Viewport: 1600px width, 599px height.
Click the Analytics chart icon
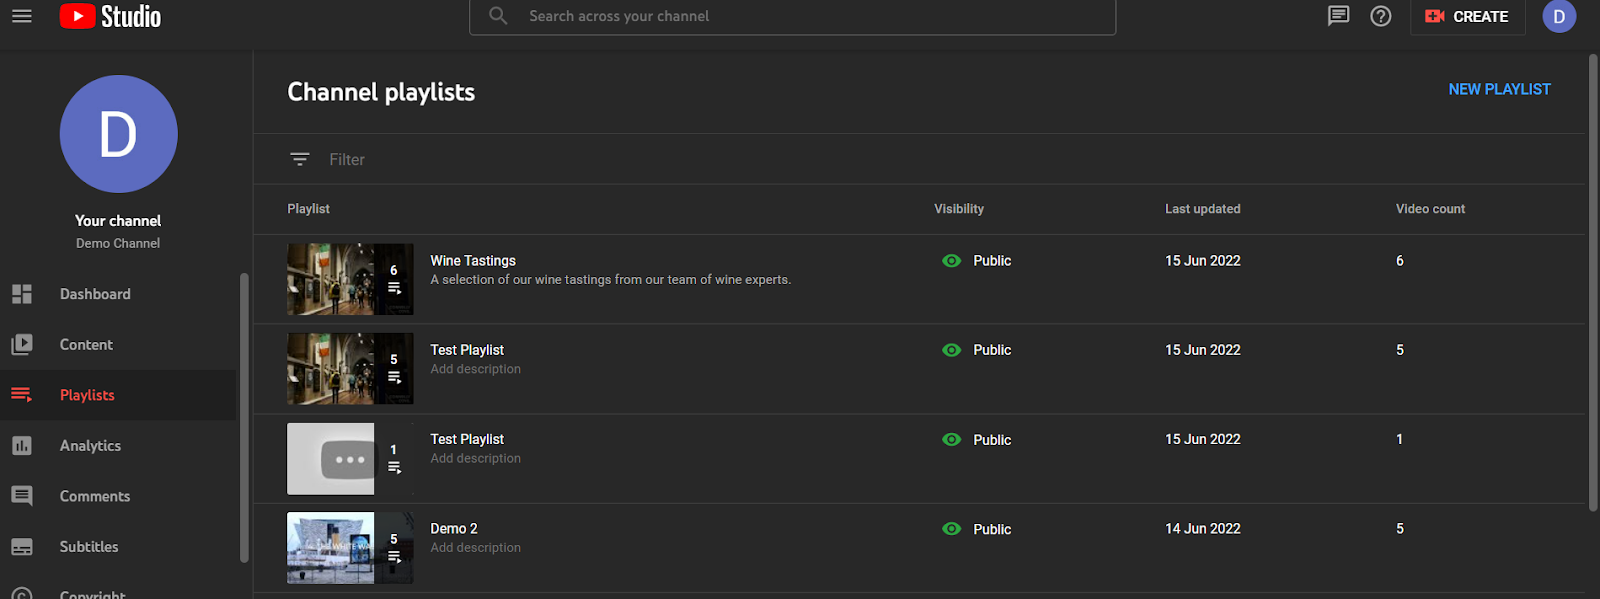click(x=22, y=446)
